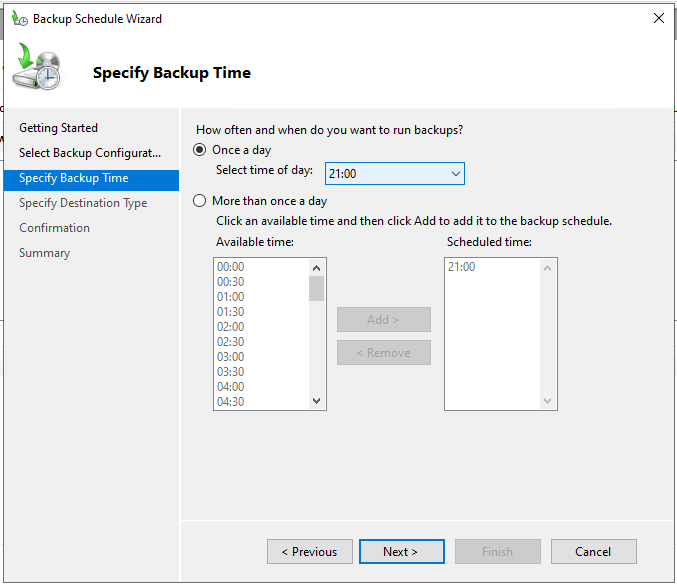Click the Previous button
This screenshot has height=584, width=677.
coord(309,551)
